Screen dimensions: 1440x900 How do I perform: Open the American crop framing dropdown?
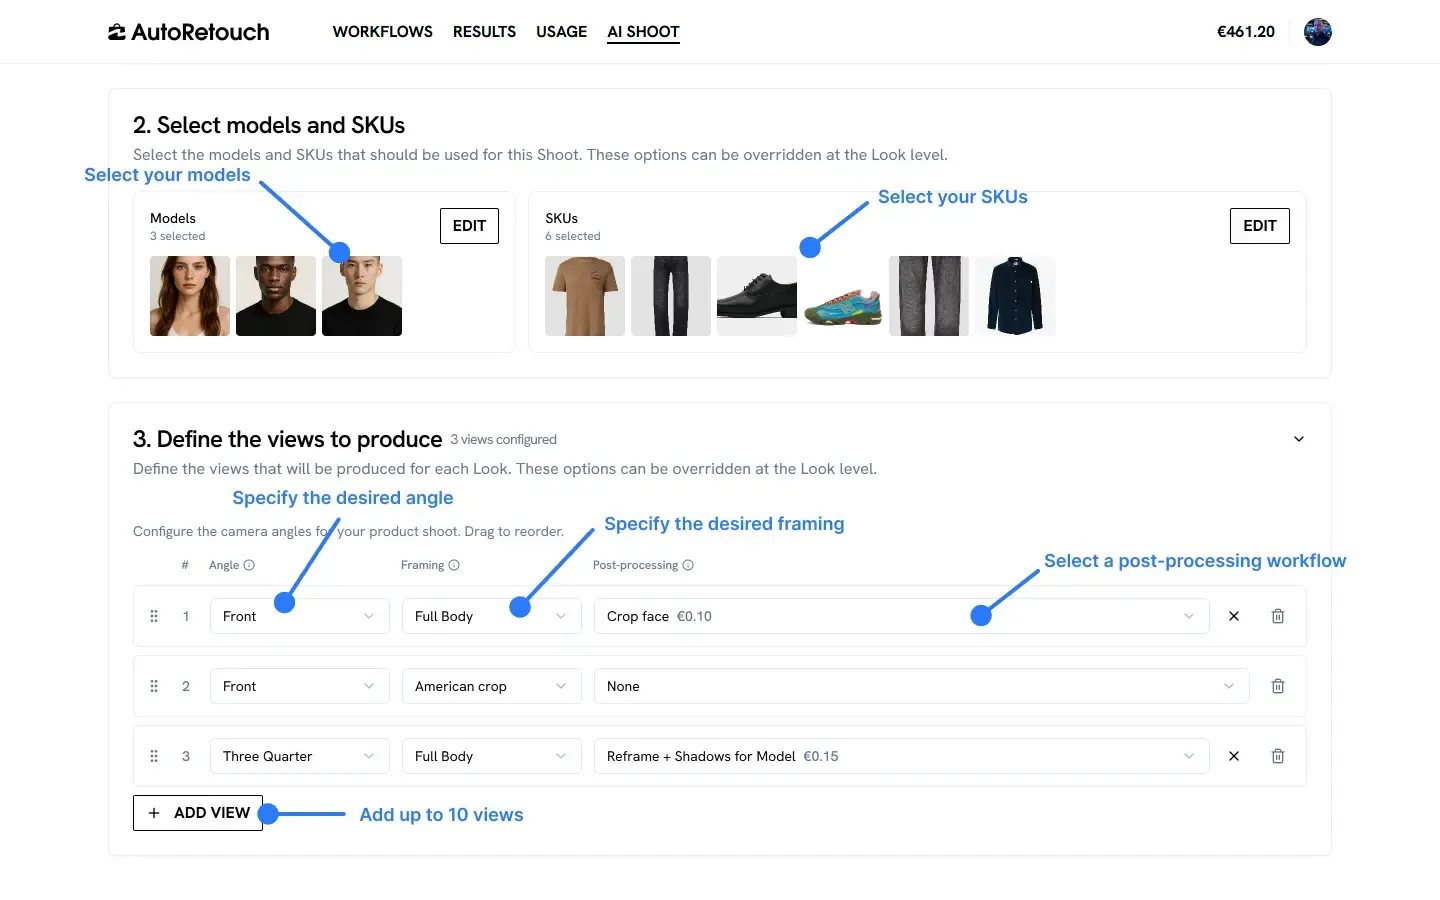point(491,686)
